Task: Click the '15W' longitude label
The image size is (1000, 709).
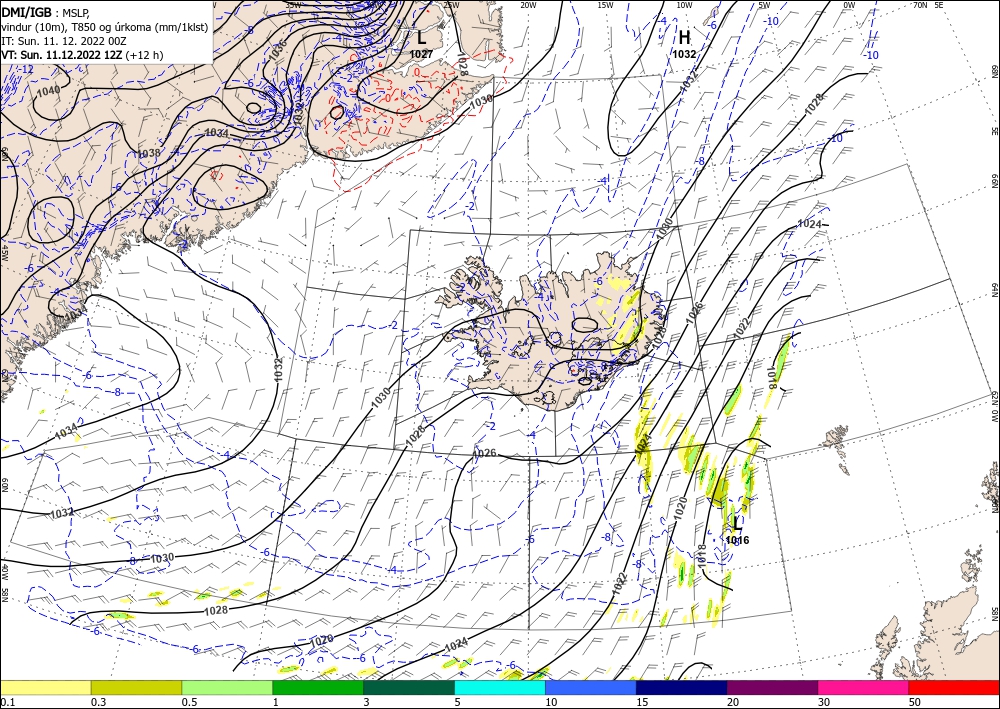Action: point(605,5)
